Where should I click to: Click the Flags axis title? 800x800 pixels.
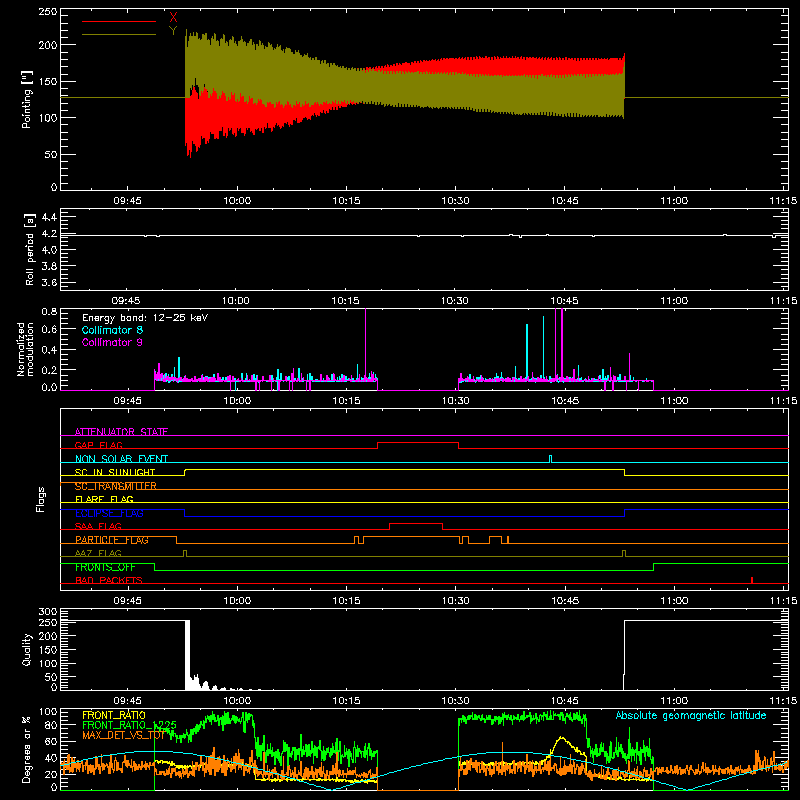40,499
